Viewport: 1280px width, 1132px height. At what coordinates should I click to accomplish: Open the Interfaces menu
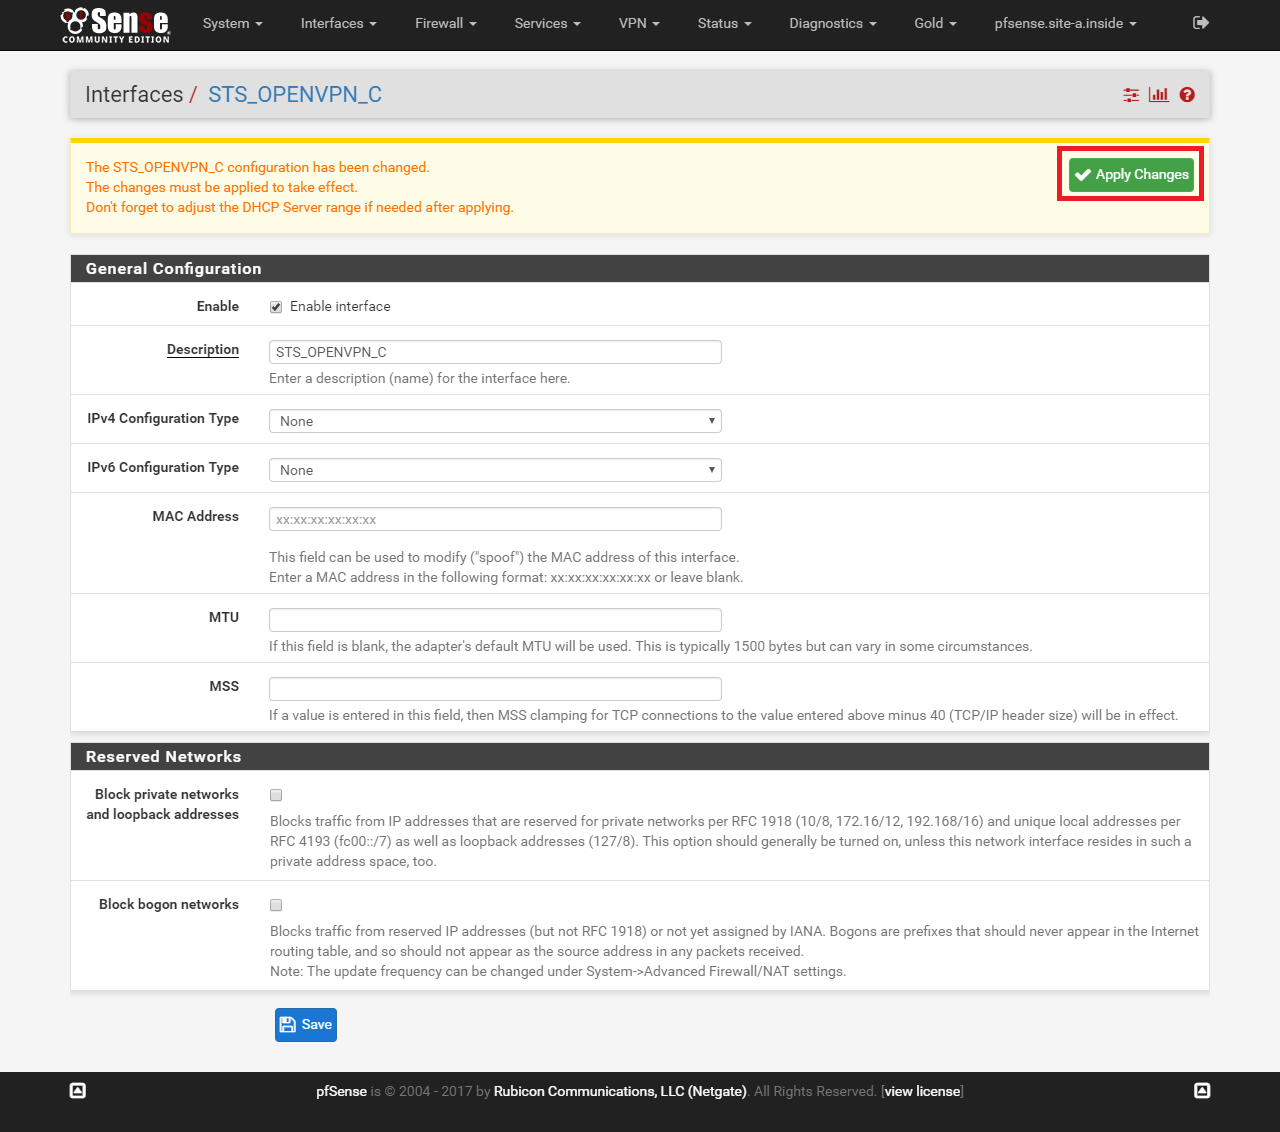(338, 23)
